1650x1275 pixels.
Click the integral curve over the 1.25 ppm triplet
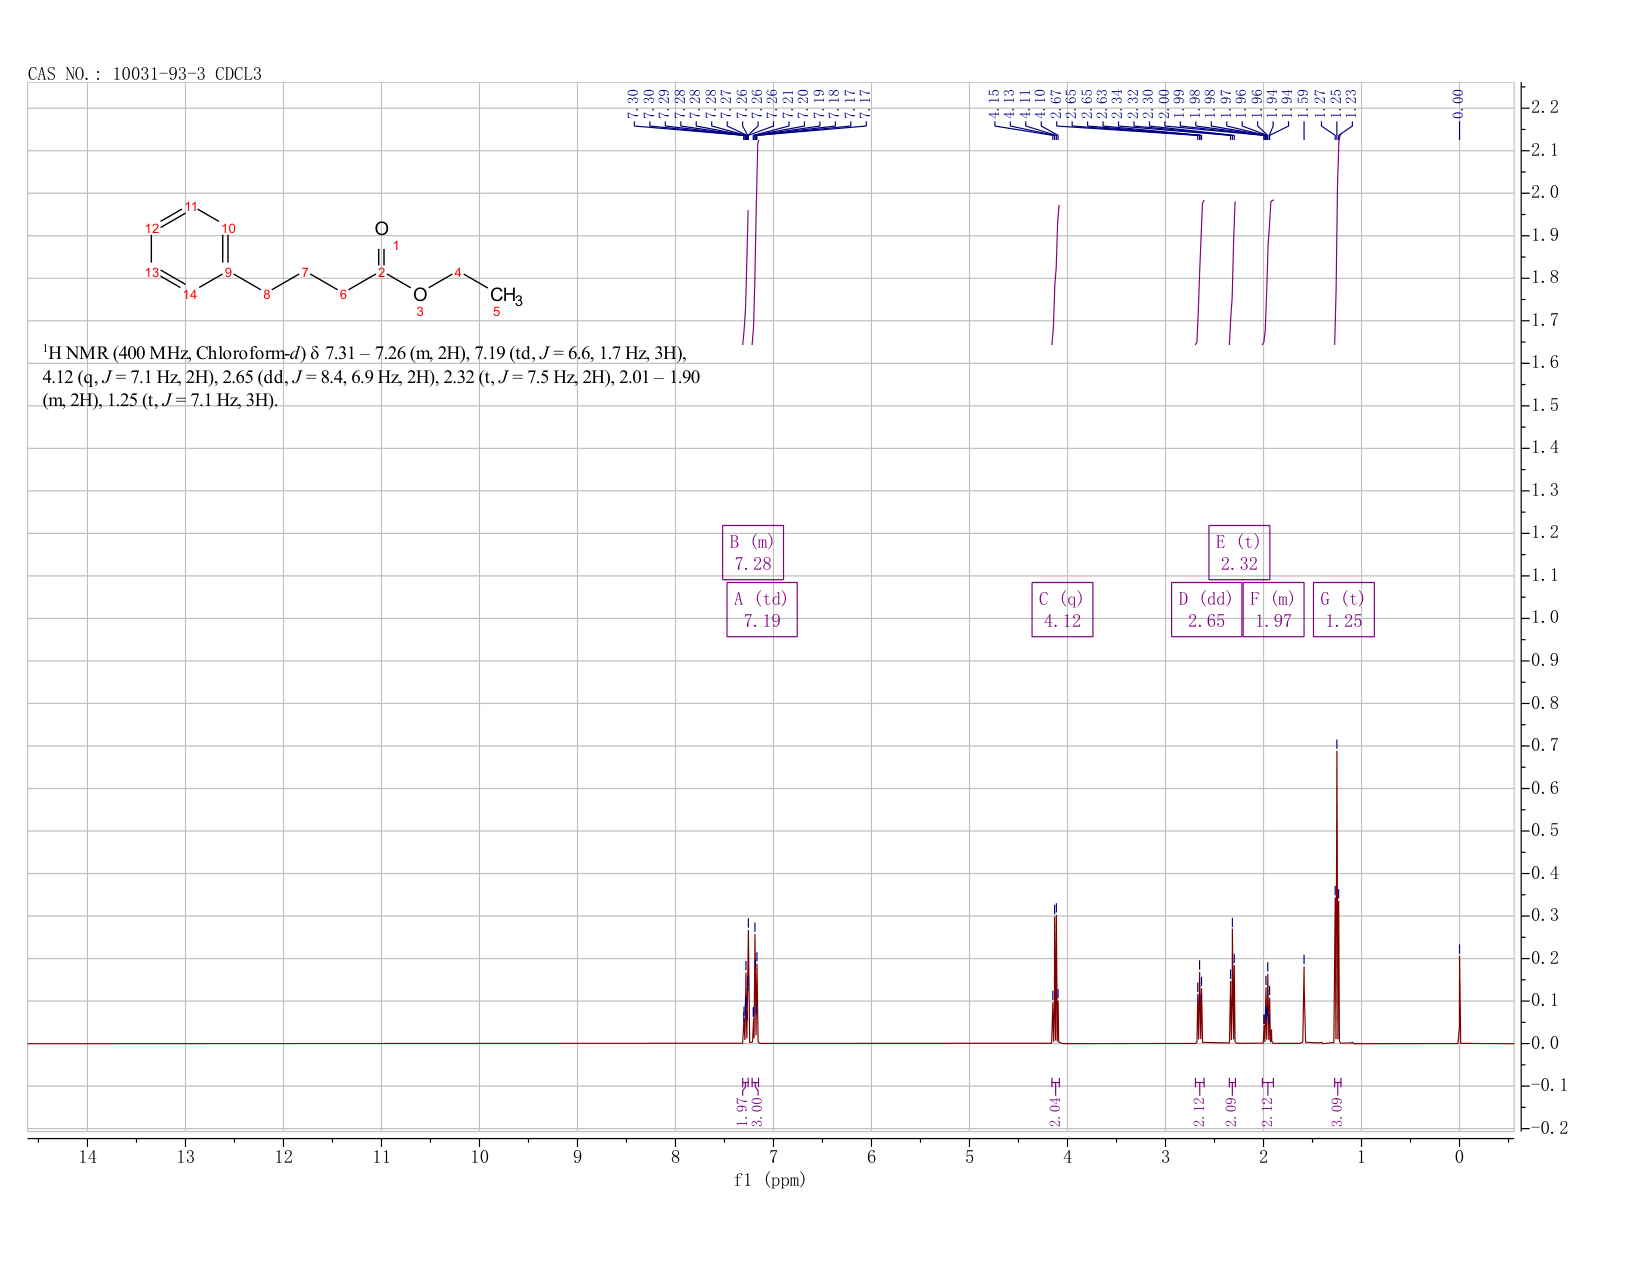[1337, 240]
